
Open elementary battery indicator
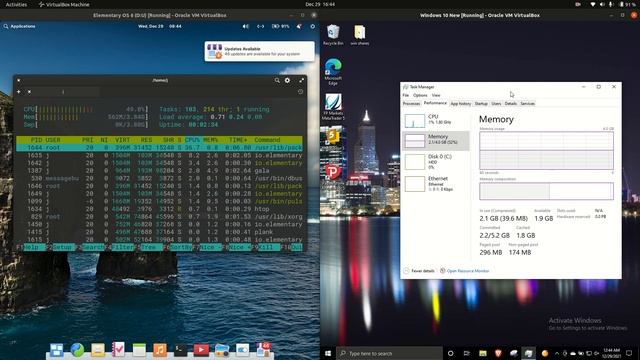[280, 26]
